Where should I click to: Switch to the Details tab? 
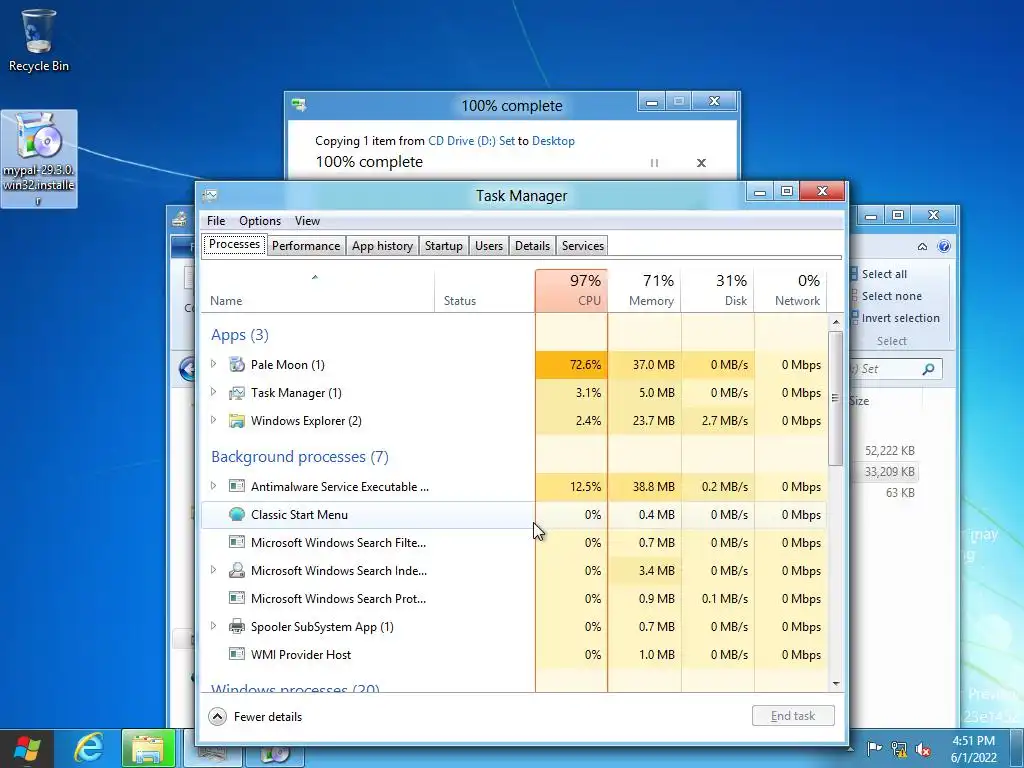(532, 246)
